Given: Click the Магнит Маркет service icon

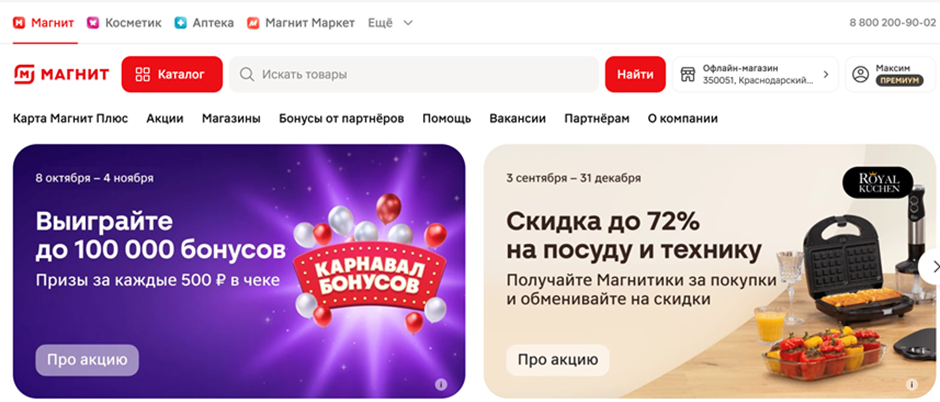Looking at the screenshot, I should tap(253, 23).
